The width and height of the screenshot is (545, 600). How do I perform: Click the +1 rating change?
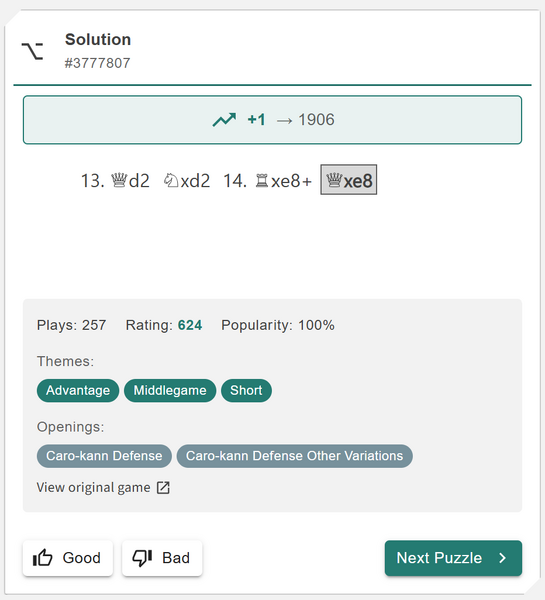click(256, 120)
